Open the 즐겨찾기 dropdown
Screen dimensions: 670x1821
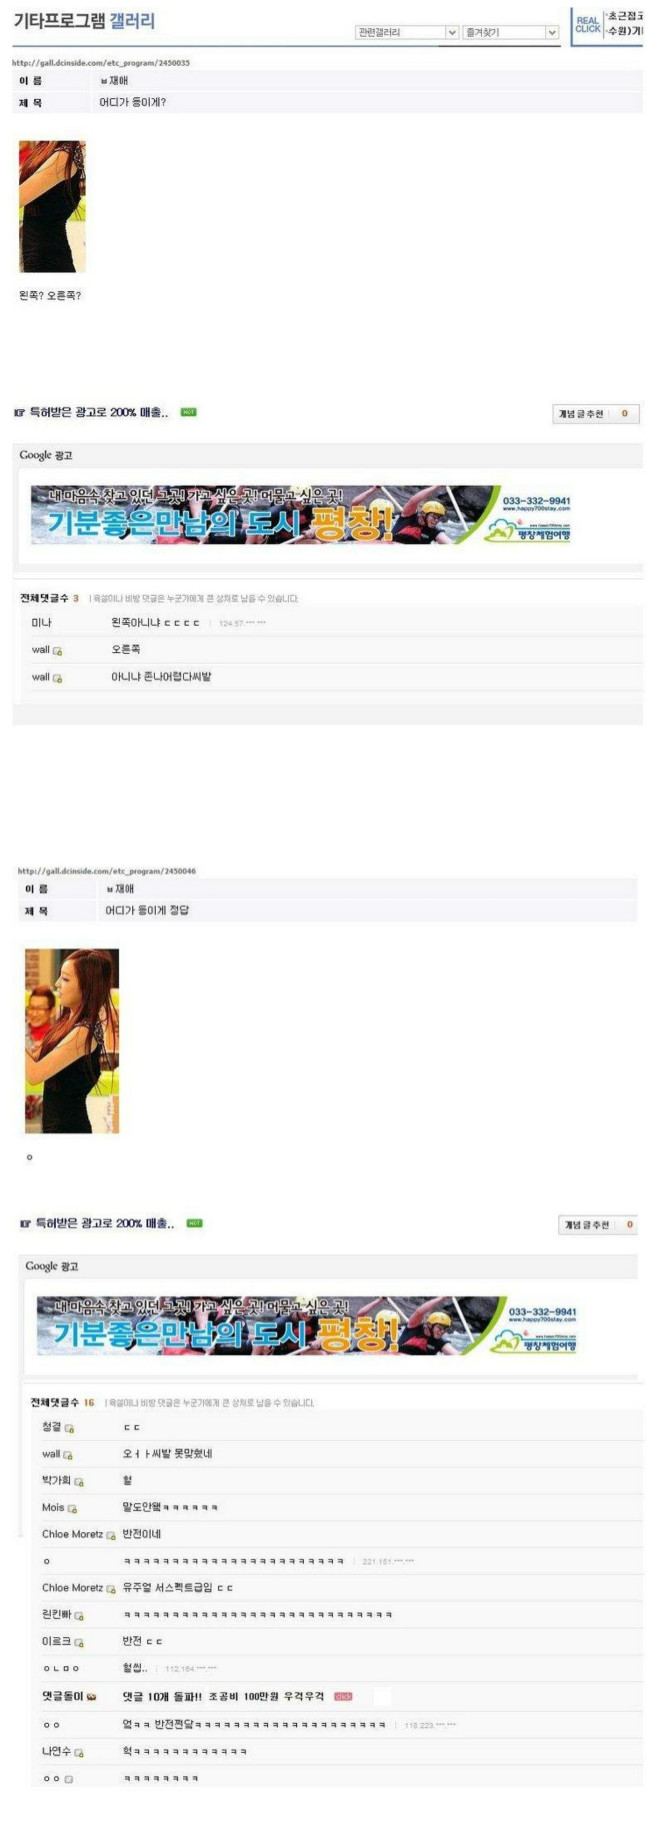510,32
